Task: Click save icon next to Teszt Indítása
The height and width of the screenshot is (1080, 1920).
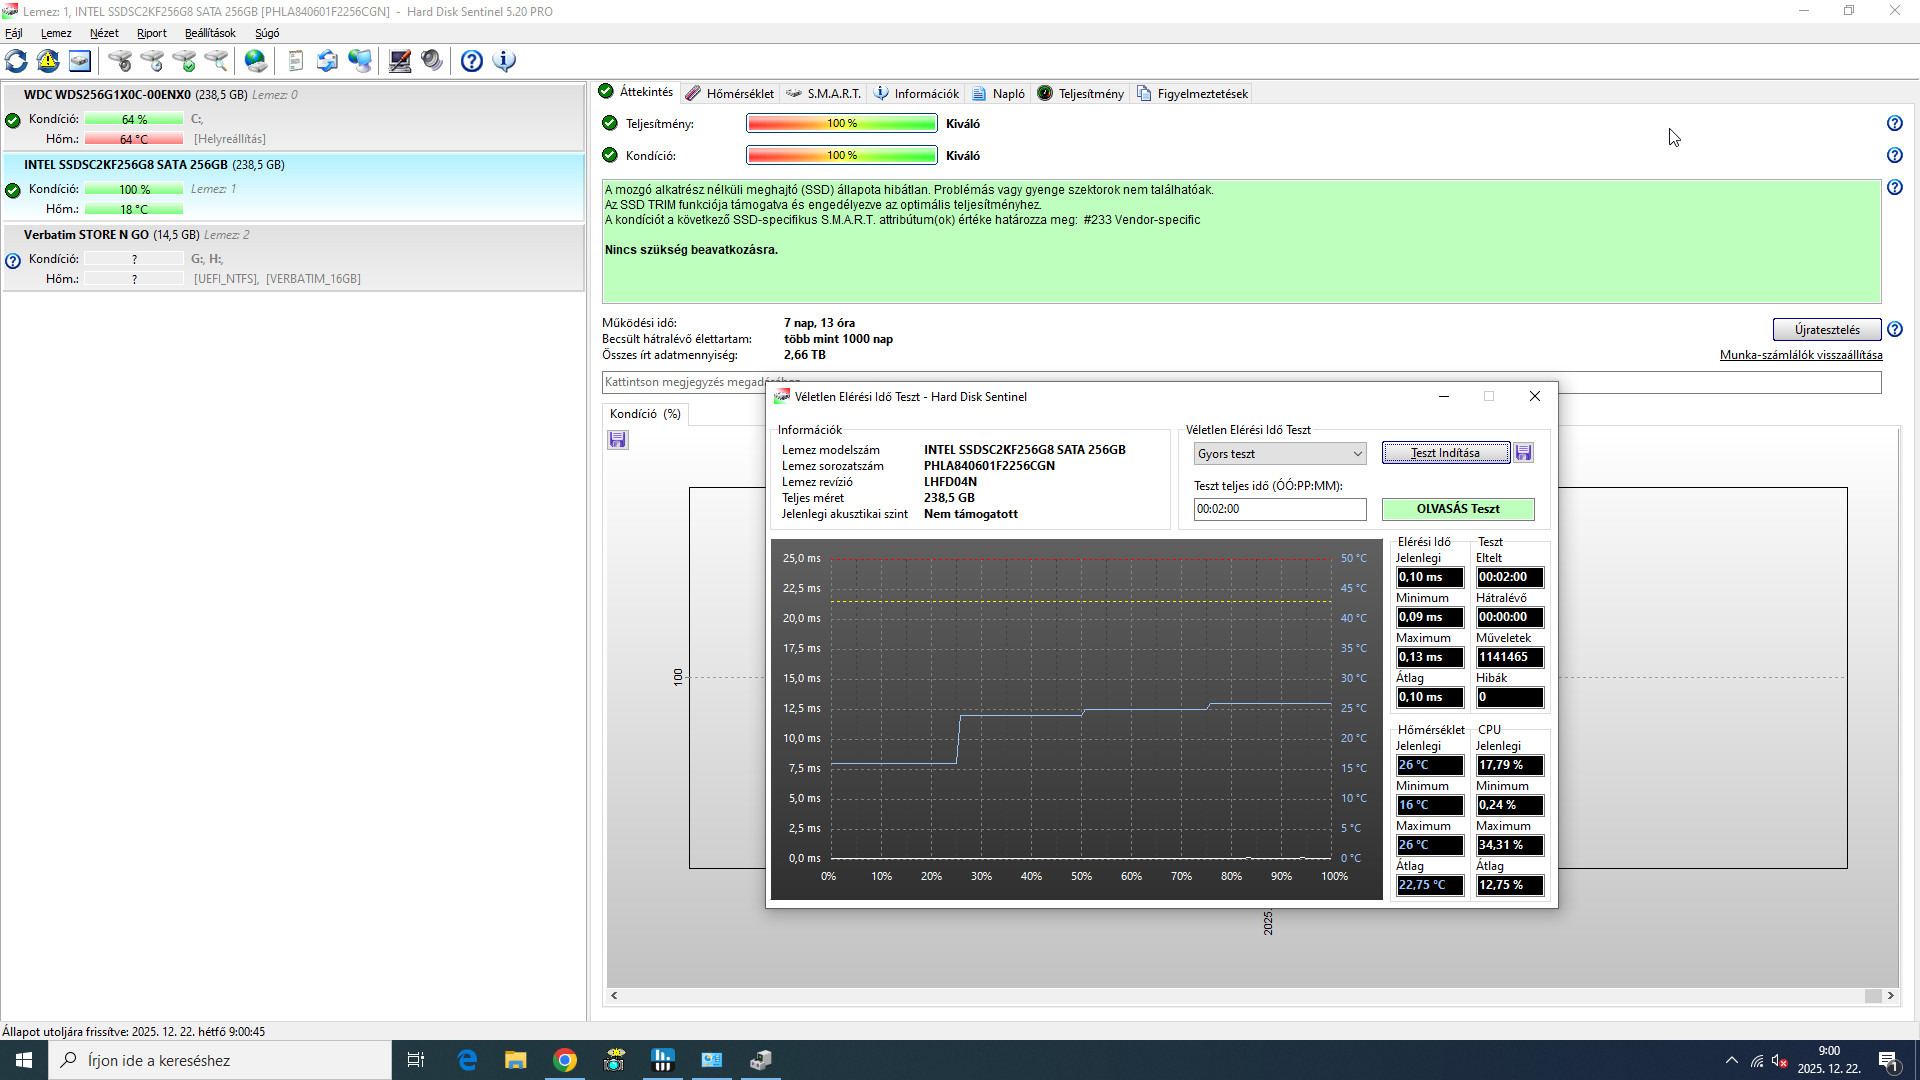Action: pos(1523,453)
